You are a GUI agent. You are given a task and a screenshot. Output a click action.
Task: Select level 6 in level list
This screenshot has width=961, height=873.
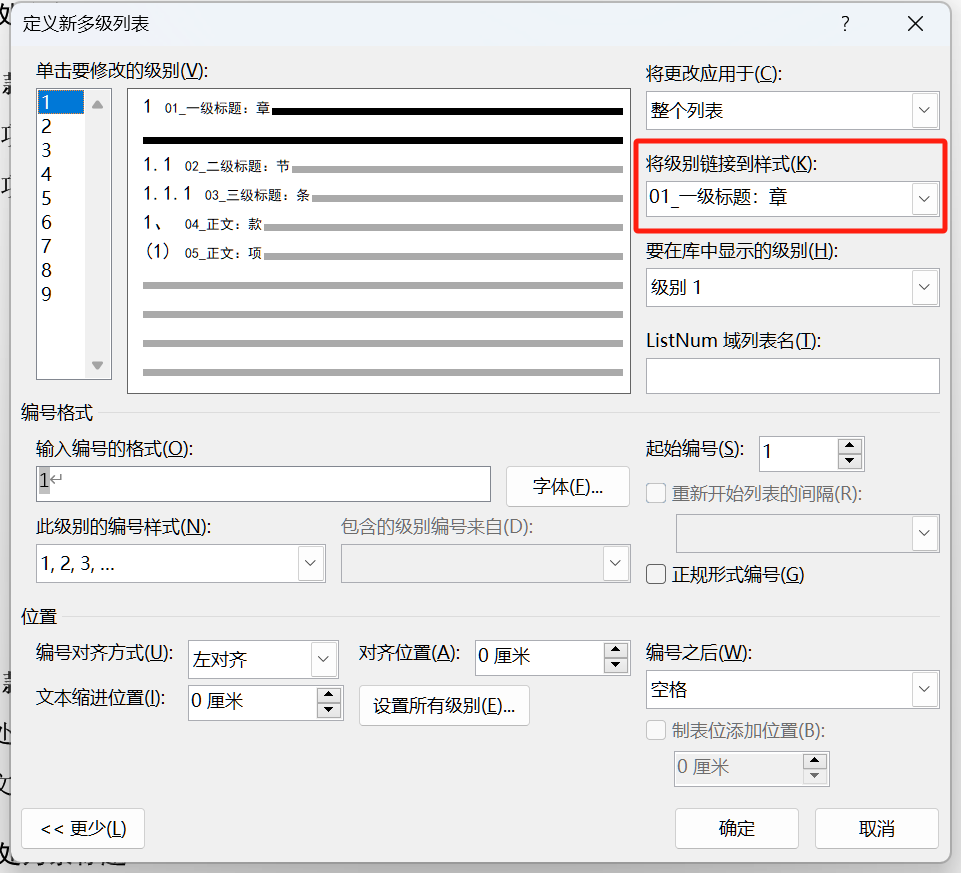pos(60,222)
